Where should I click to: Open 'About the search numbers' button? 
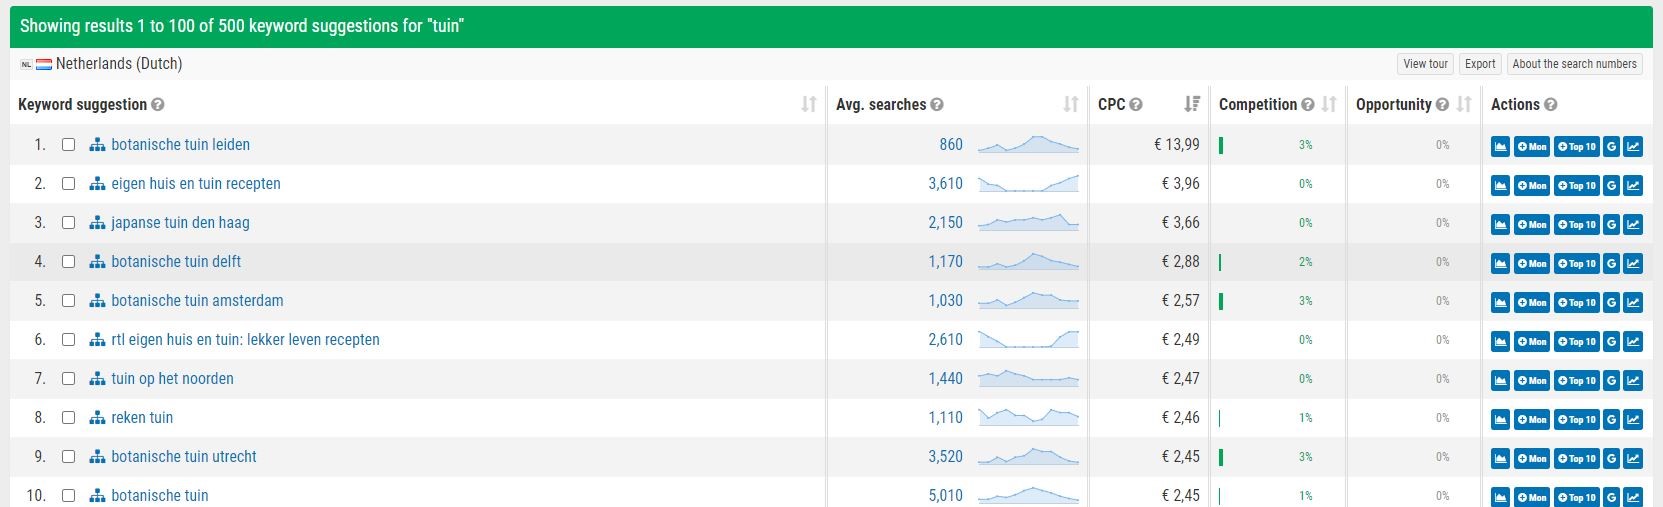pos(1575,64)
